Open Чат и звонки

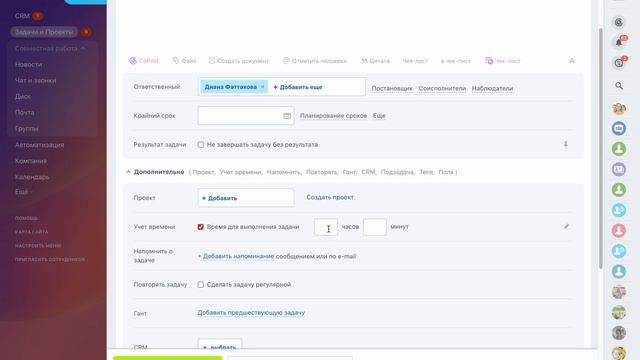pos(36,80)
